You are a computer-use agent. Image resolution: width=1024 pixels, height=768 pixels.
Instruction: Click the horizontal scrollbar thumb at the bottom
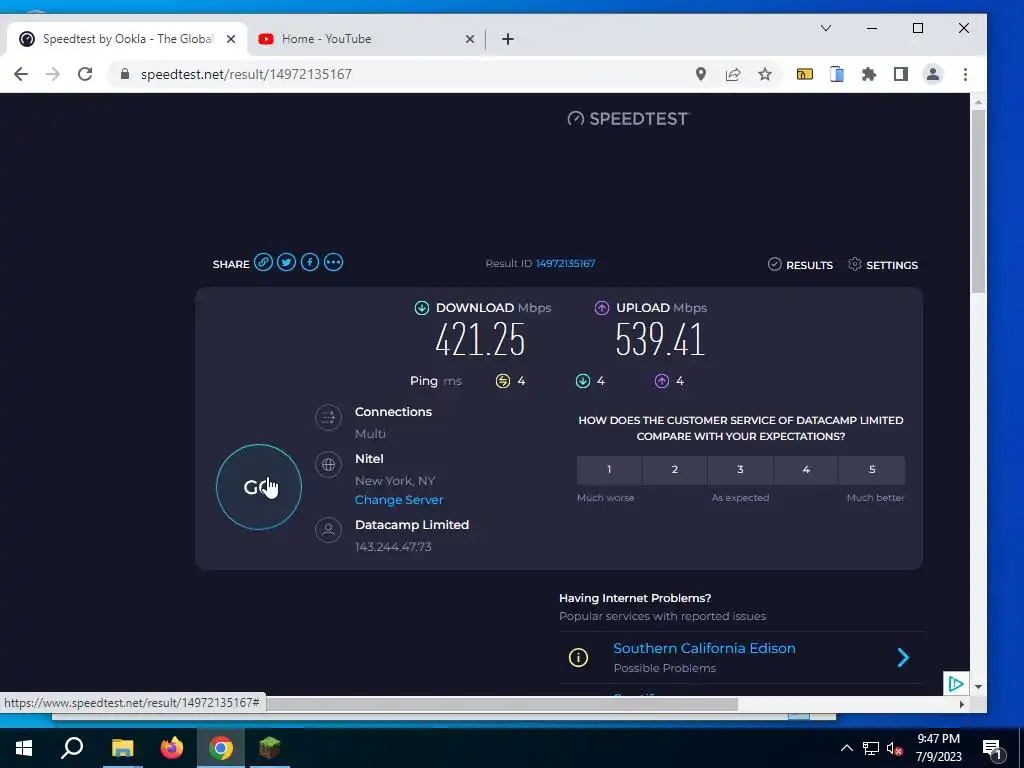502,703
